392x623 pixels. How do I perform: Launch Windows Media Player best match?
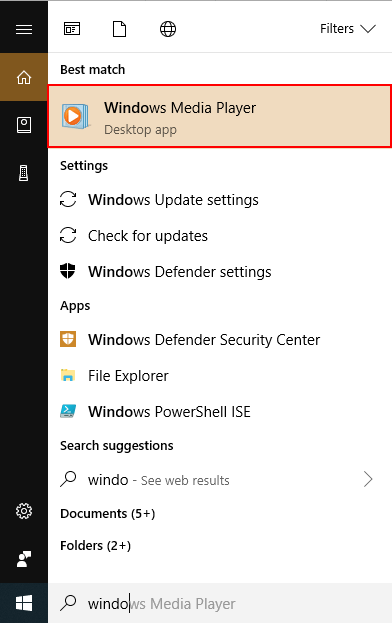pyautogui.click(x=220, y=116)
